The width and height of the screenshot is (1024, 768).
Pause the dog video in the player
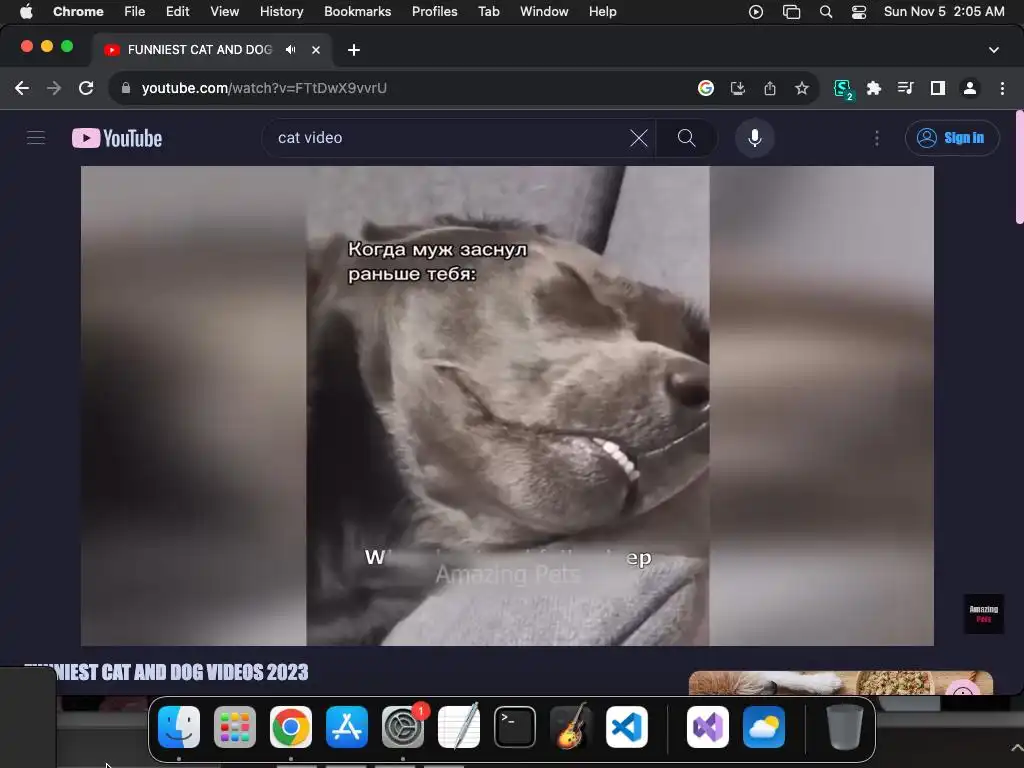(507, 406)
